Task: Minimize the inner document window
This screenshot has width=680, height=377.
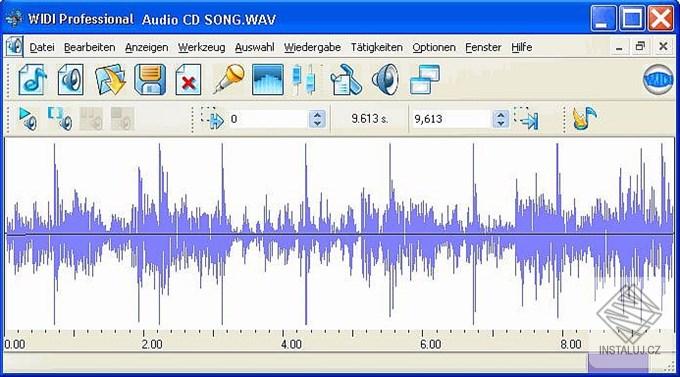Action: click(x=619, y=47)
